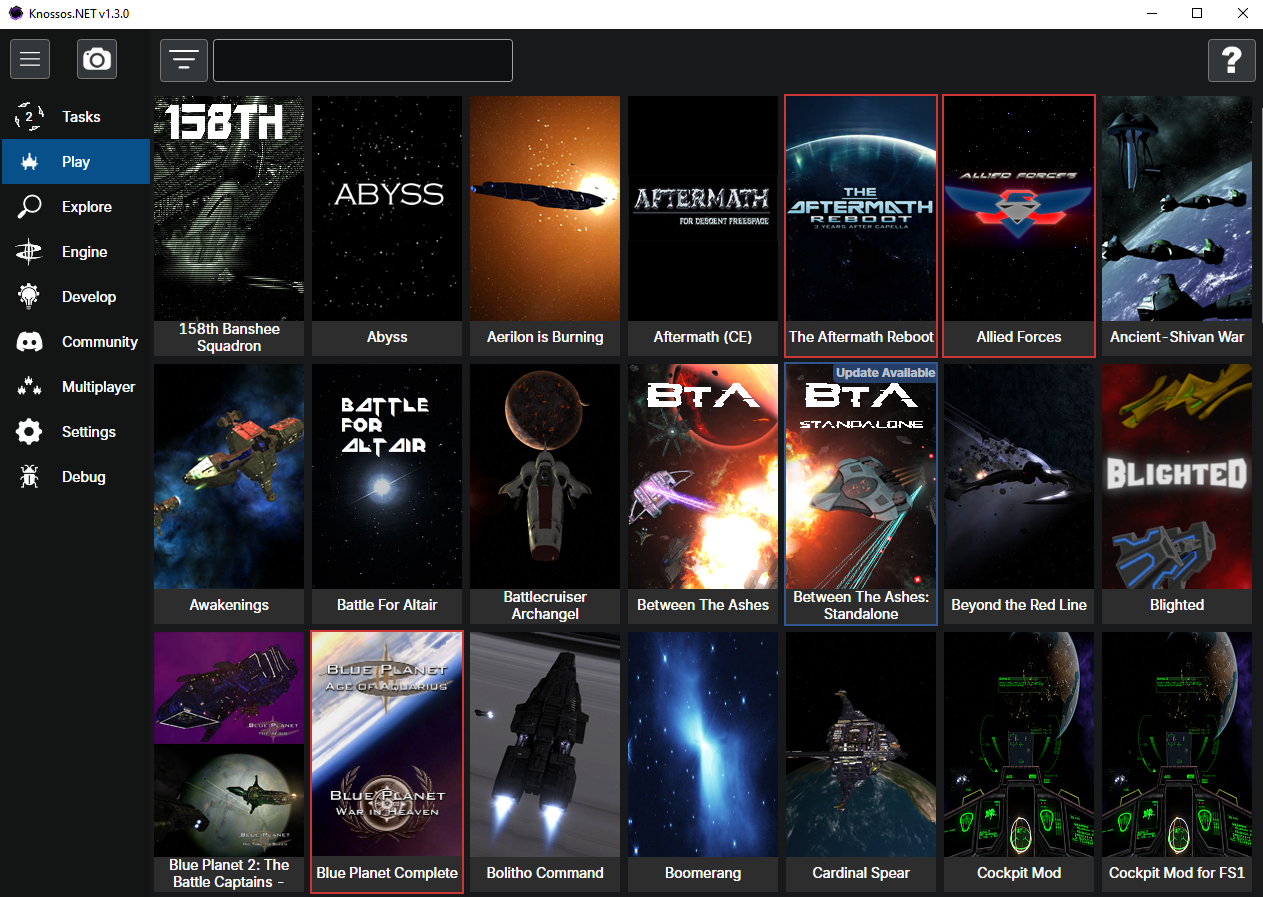Open the Tasks tab

pyautogui.click(x=76, y=117)
